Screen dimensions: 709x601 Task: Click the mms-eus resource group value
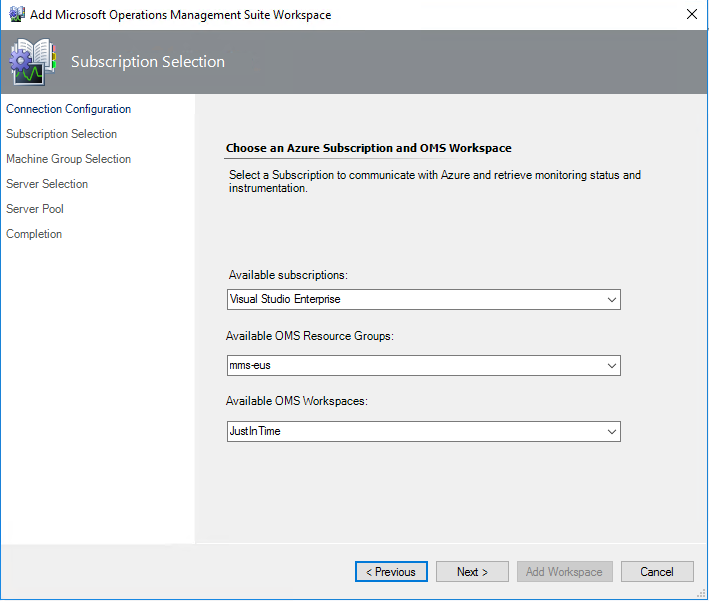[250, 366]
